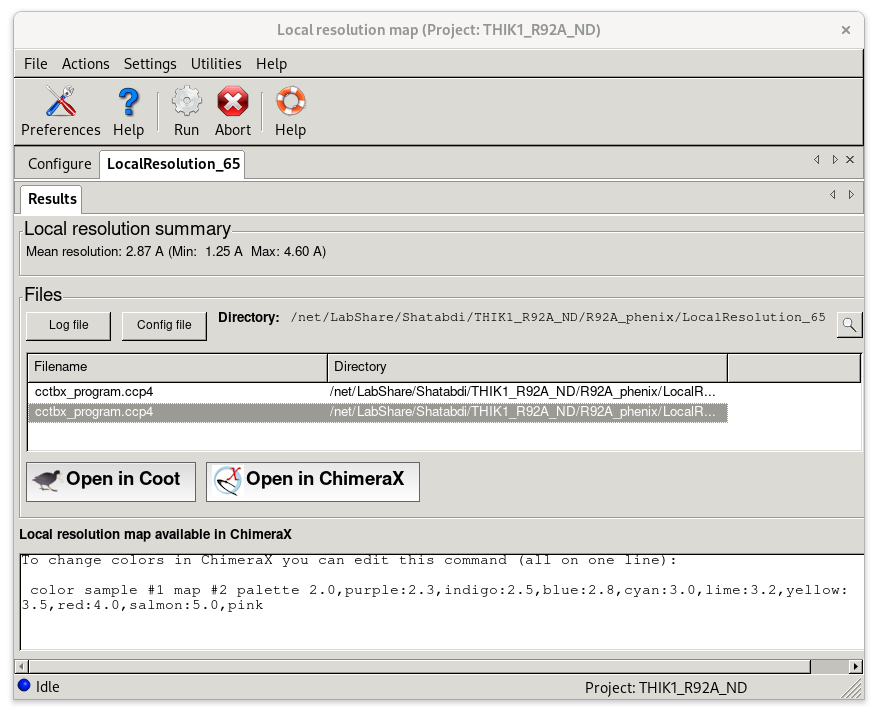Open the map in Coot
The image size is (878, 716).
coord(107,480)
